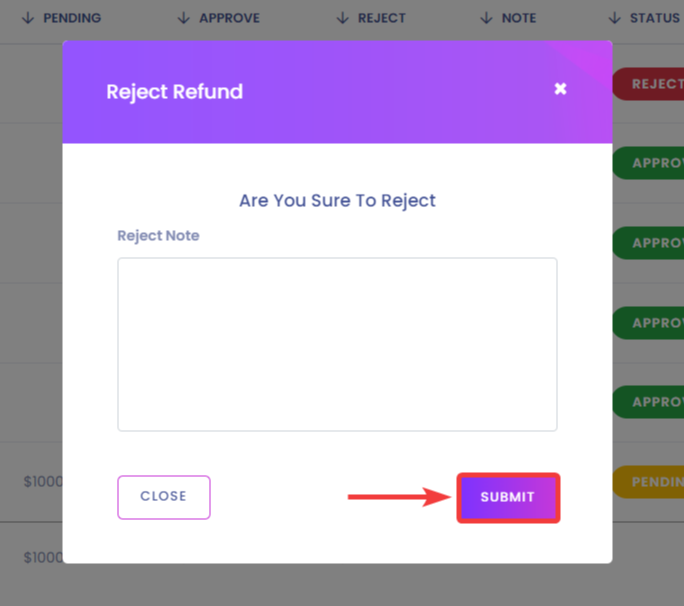Click the yellow Pending status badge
684x606 pixels.
point(648,482)
